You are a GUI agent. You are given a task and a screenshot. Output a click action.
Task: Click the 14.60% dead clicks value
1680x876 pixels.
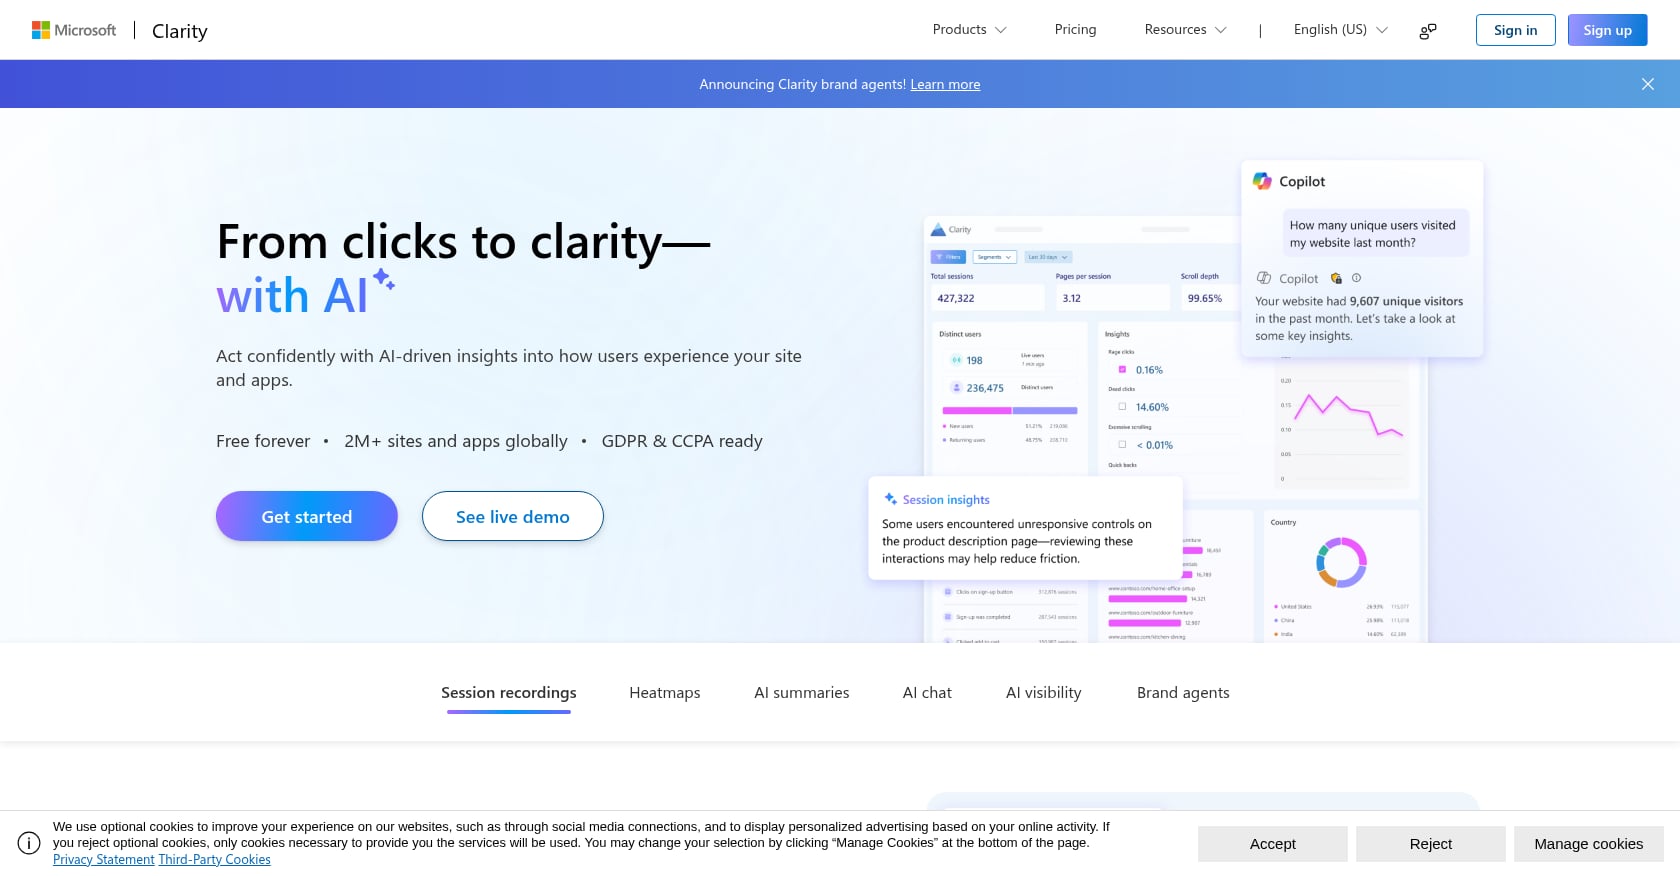click(1152, 407)
